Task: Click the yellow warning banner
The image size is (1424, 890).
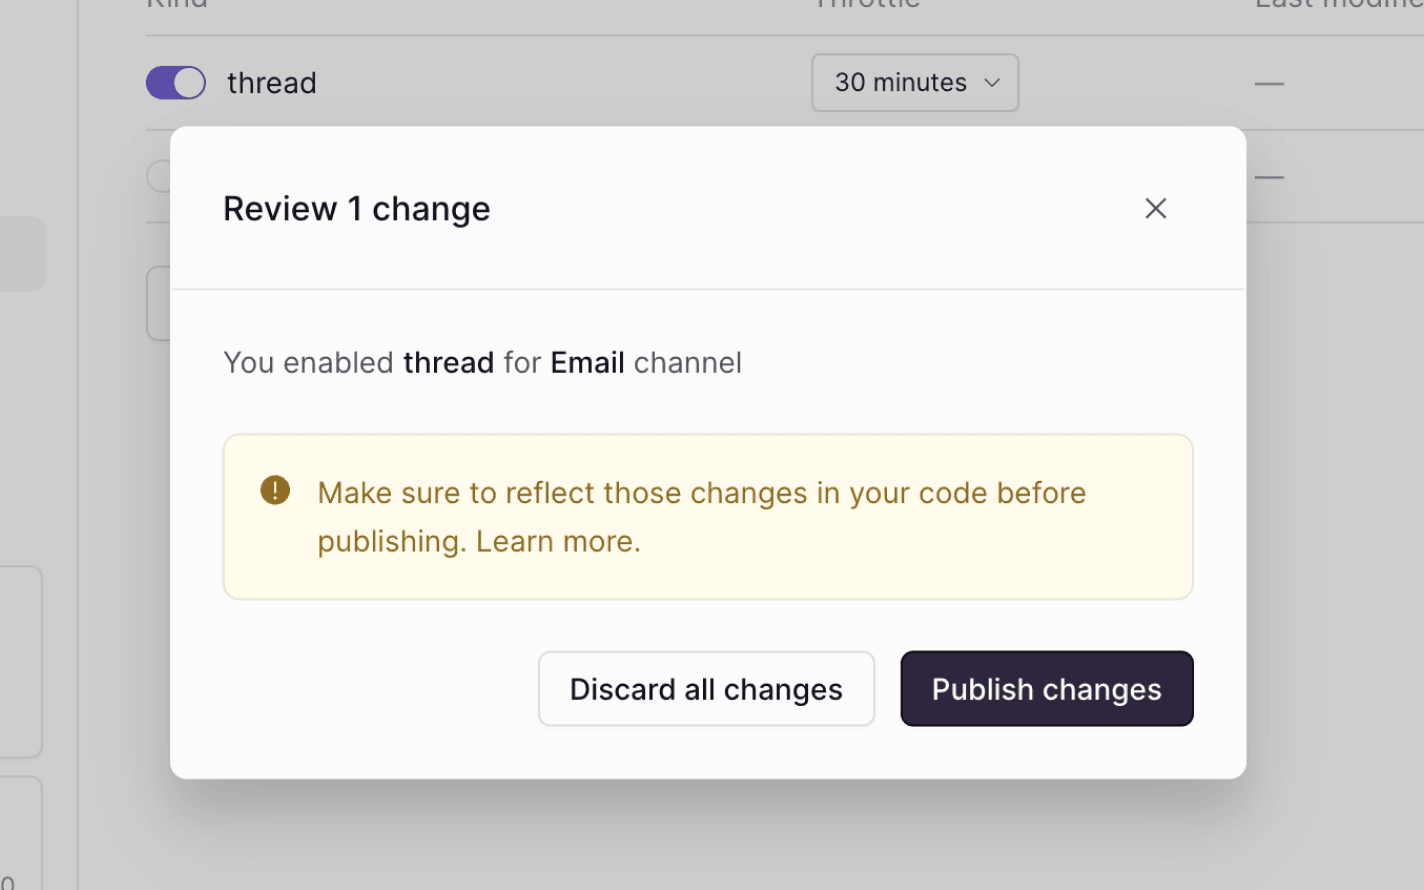Action: pos(708,516)
